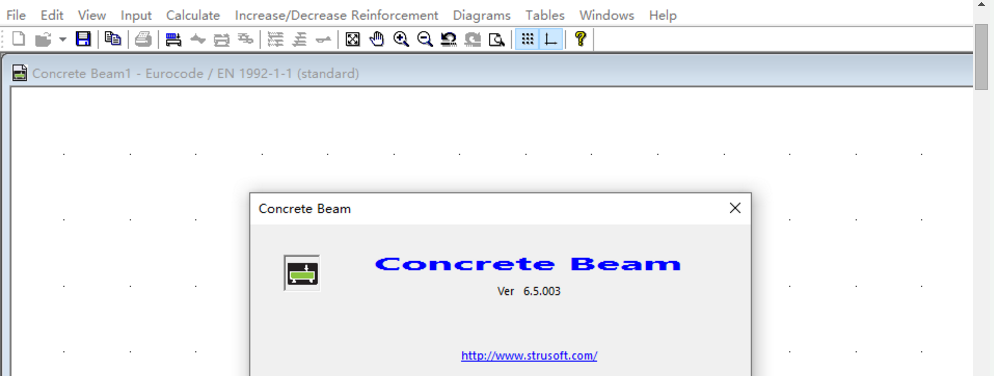Open the strusoft.com website link
Image resolution: width=994 pixels, height=376 pixels.
(529, 356)
